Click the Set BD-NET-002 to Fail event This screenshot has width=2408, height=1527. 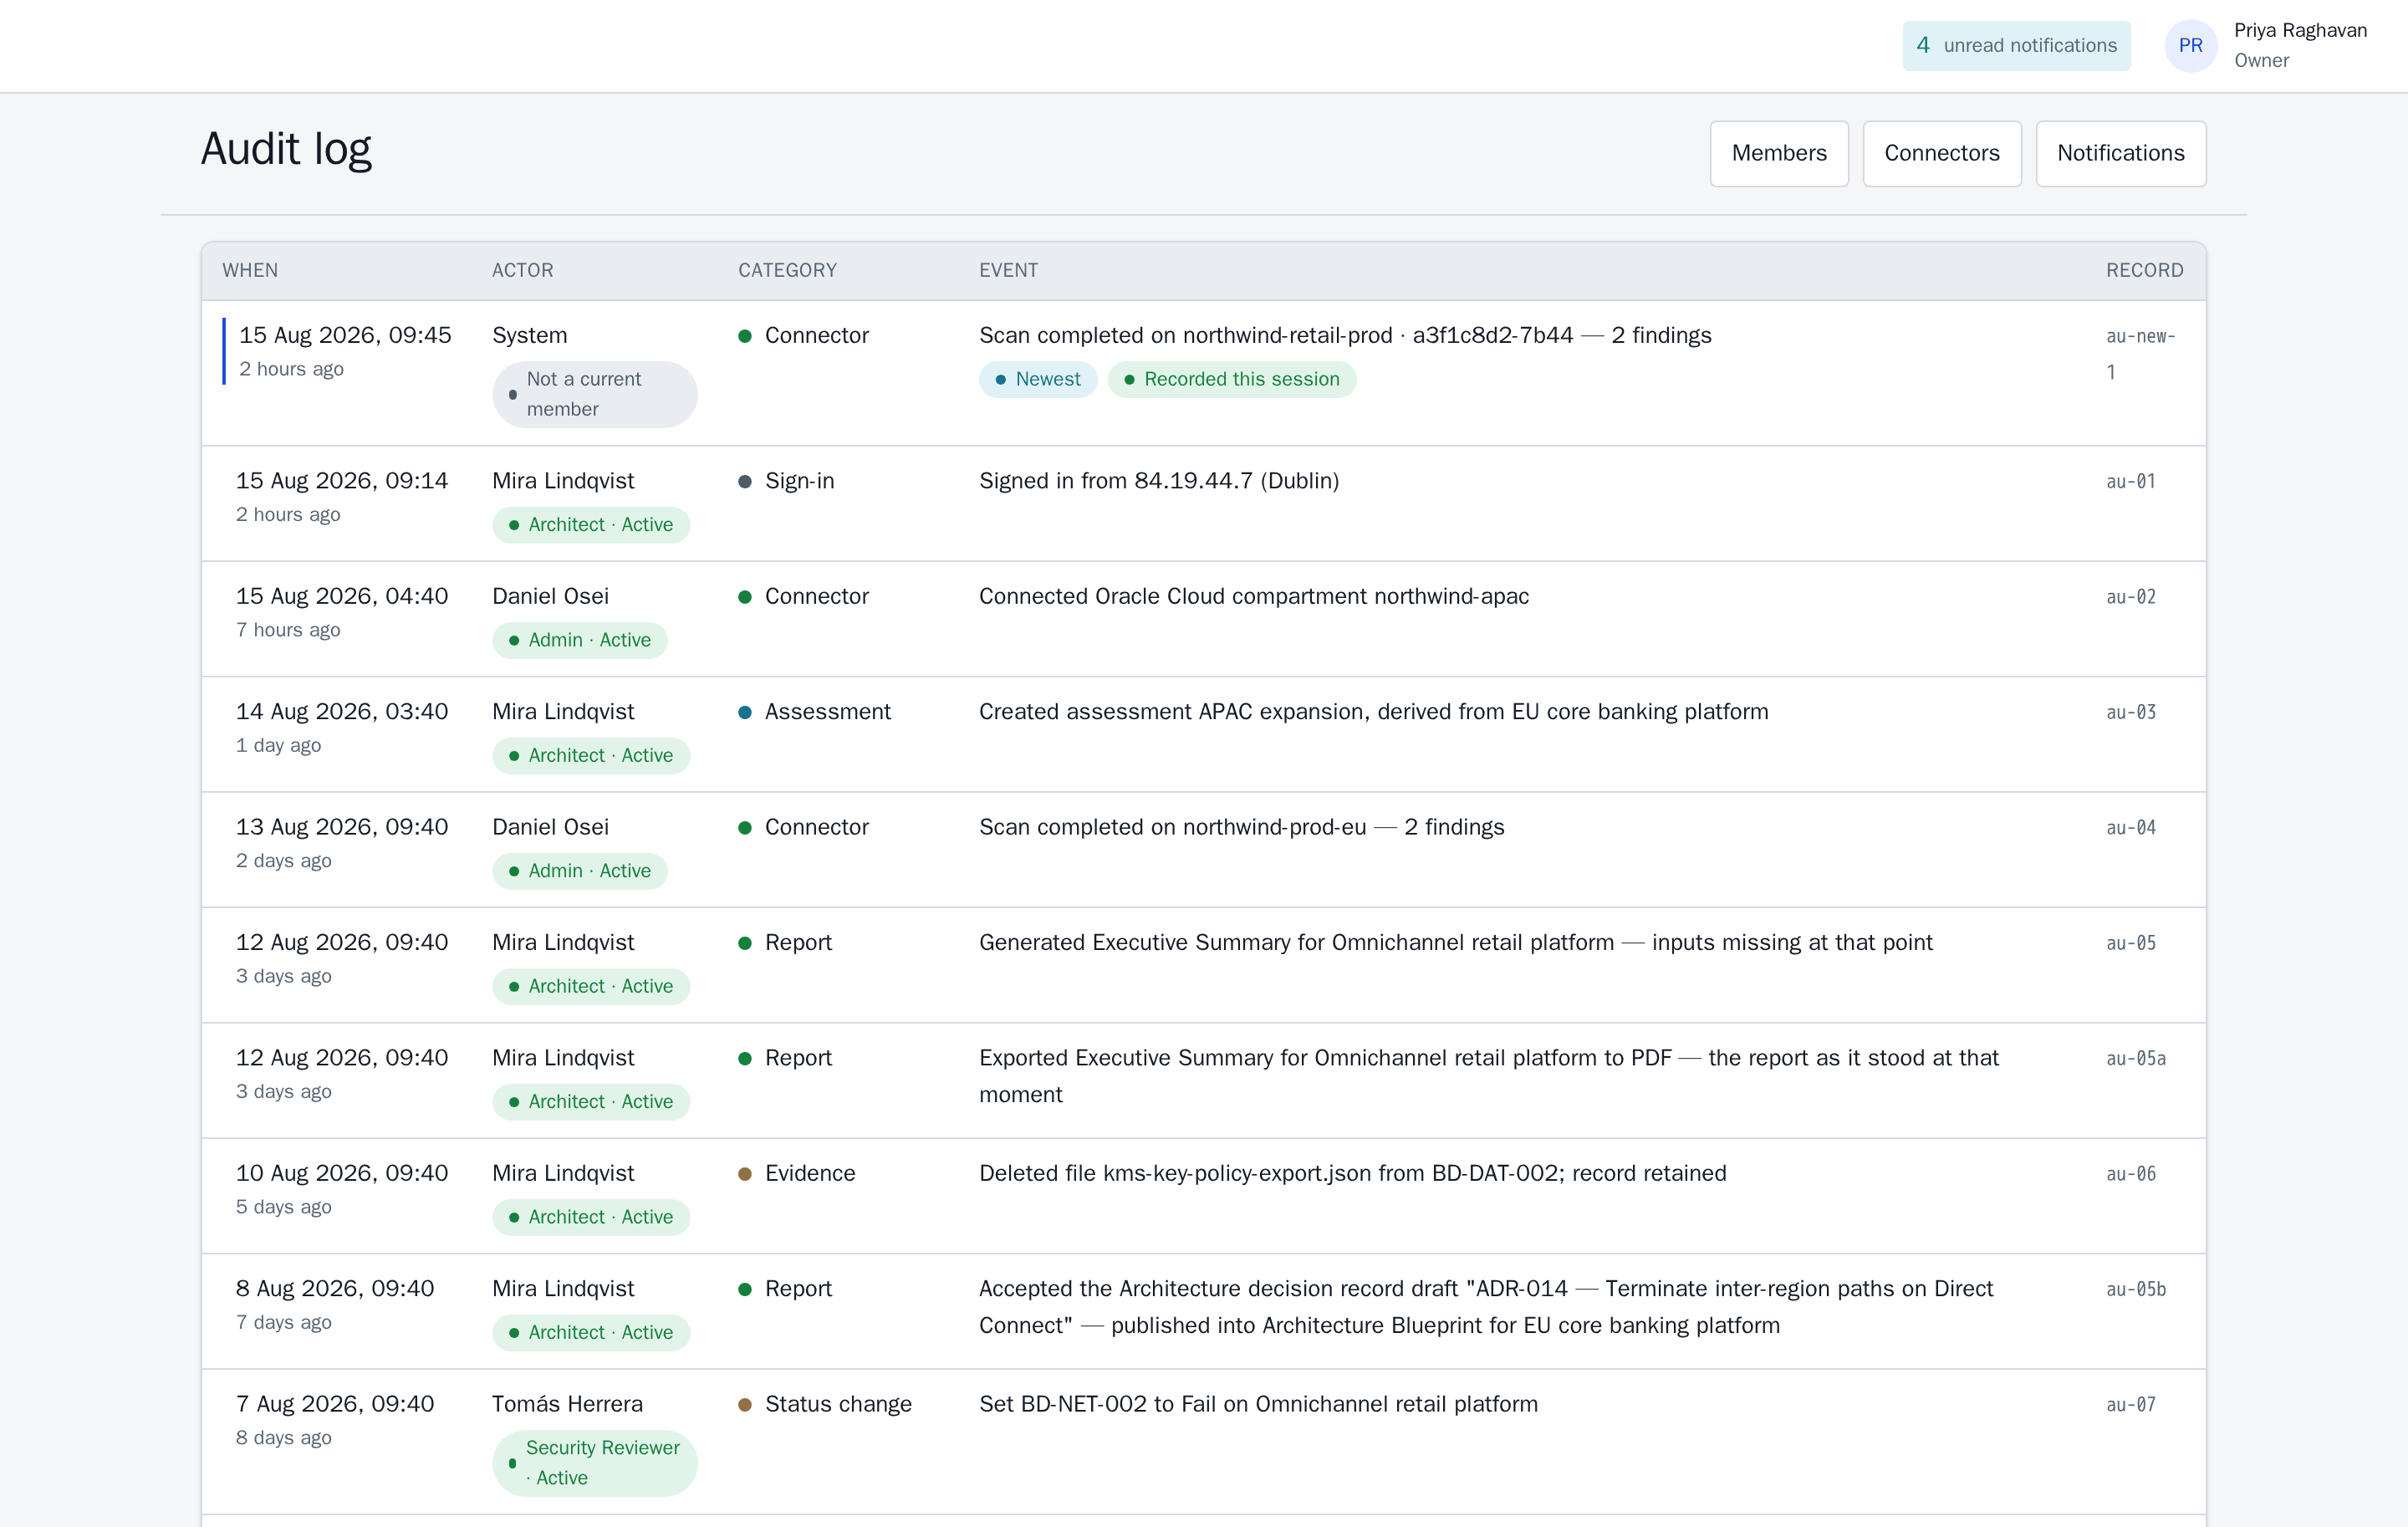tap(1258, 1404)
